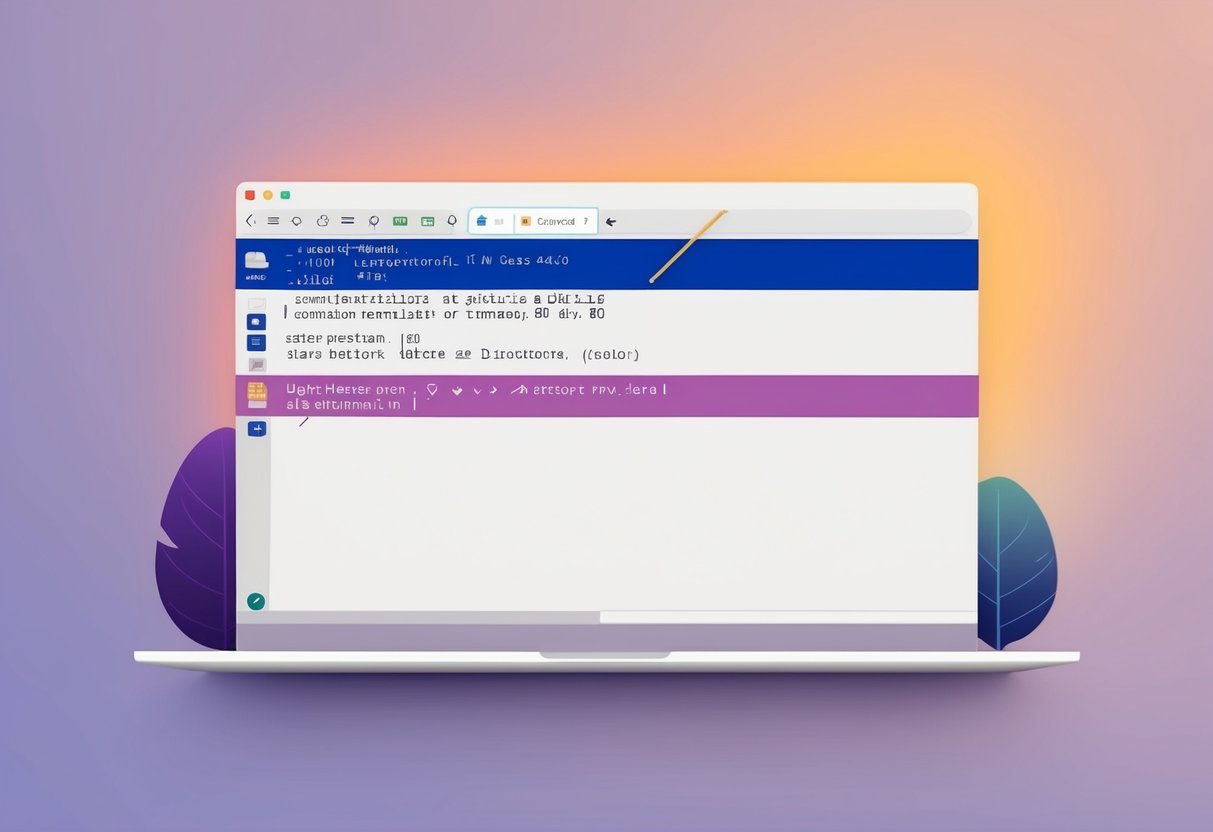This screenshot has width=1213, height=832.
Task: Open the orange grid icon in the sidebar
Action: (x=256, y=390)
